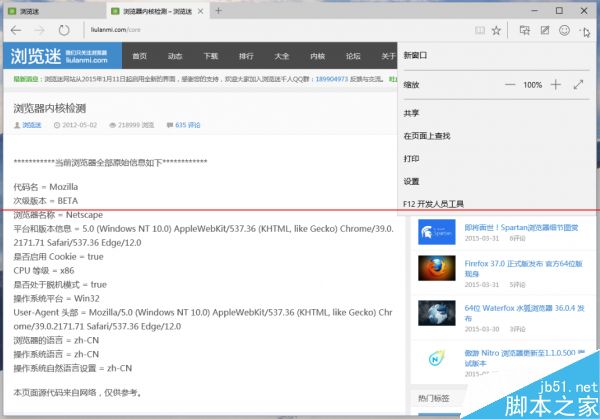Open 动态 in site navigation

tap(175, 56)
